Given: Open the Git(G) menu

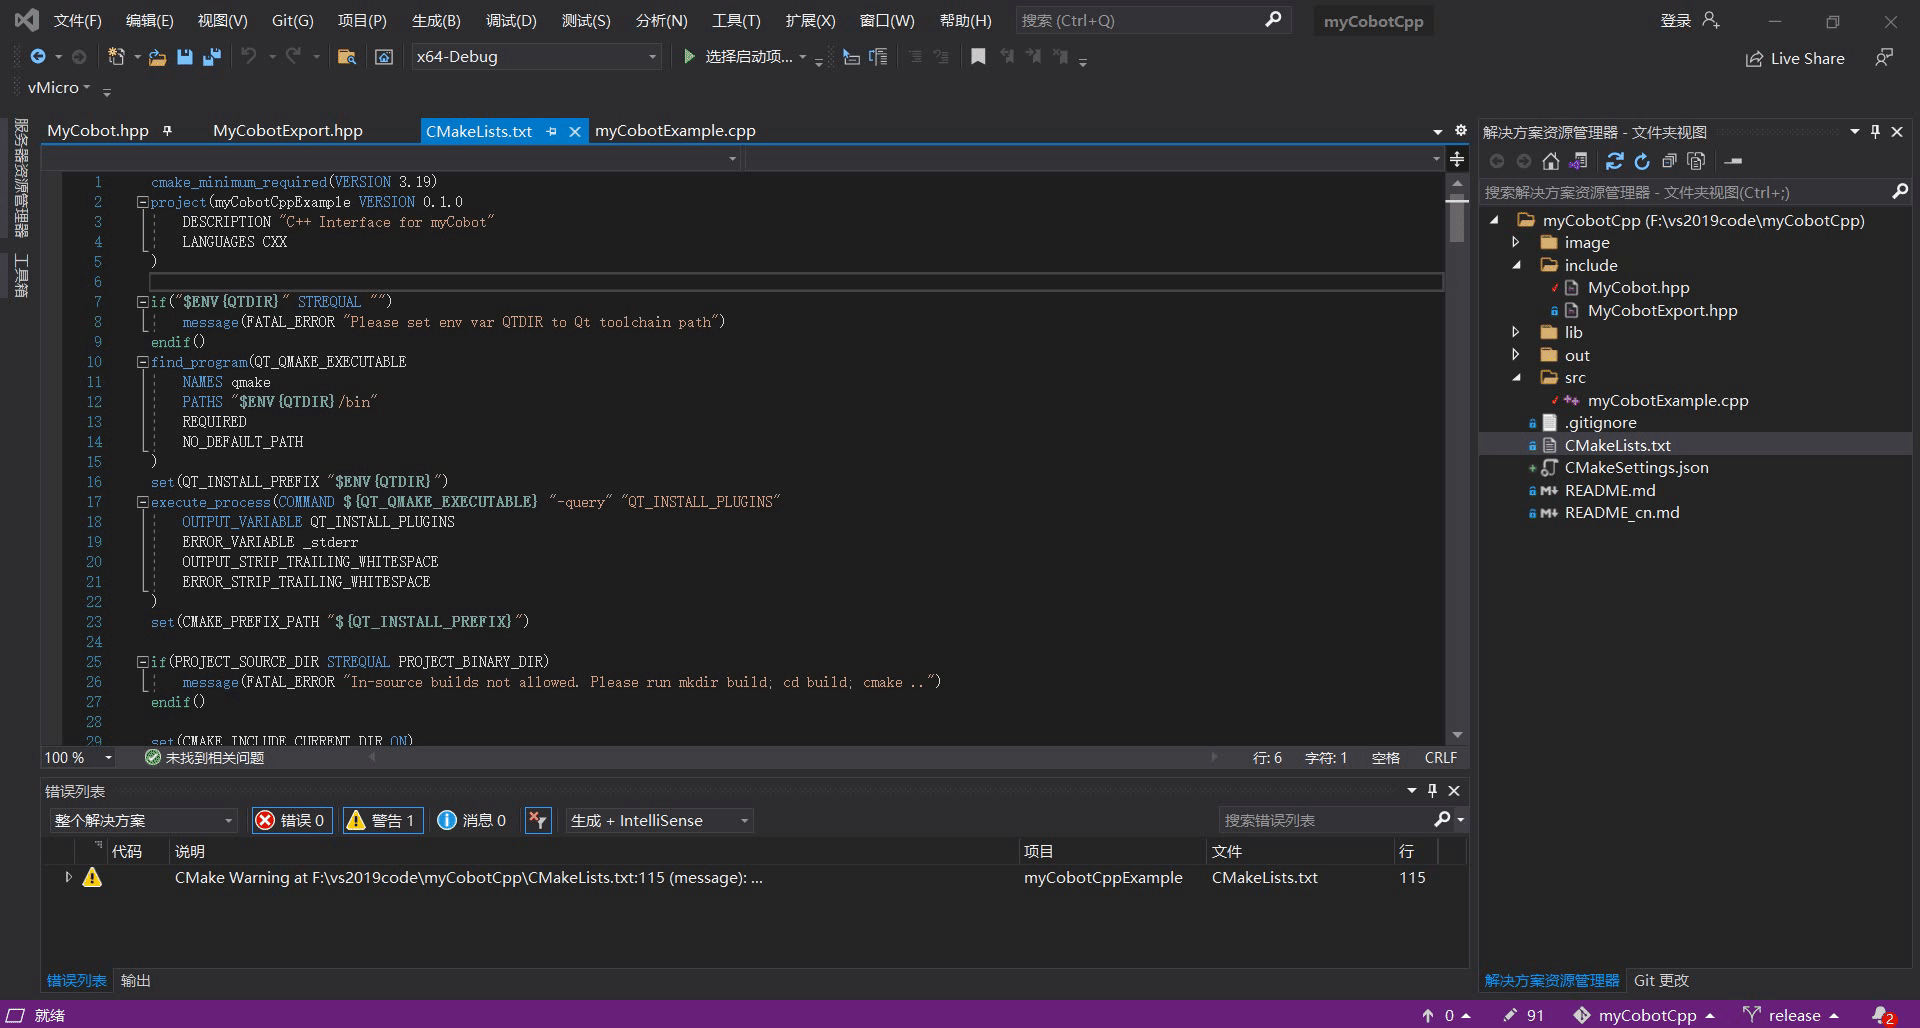Looking at the screenshot, I should [292, 20].
